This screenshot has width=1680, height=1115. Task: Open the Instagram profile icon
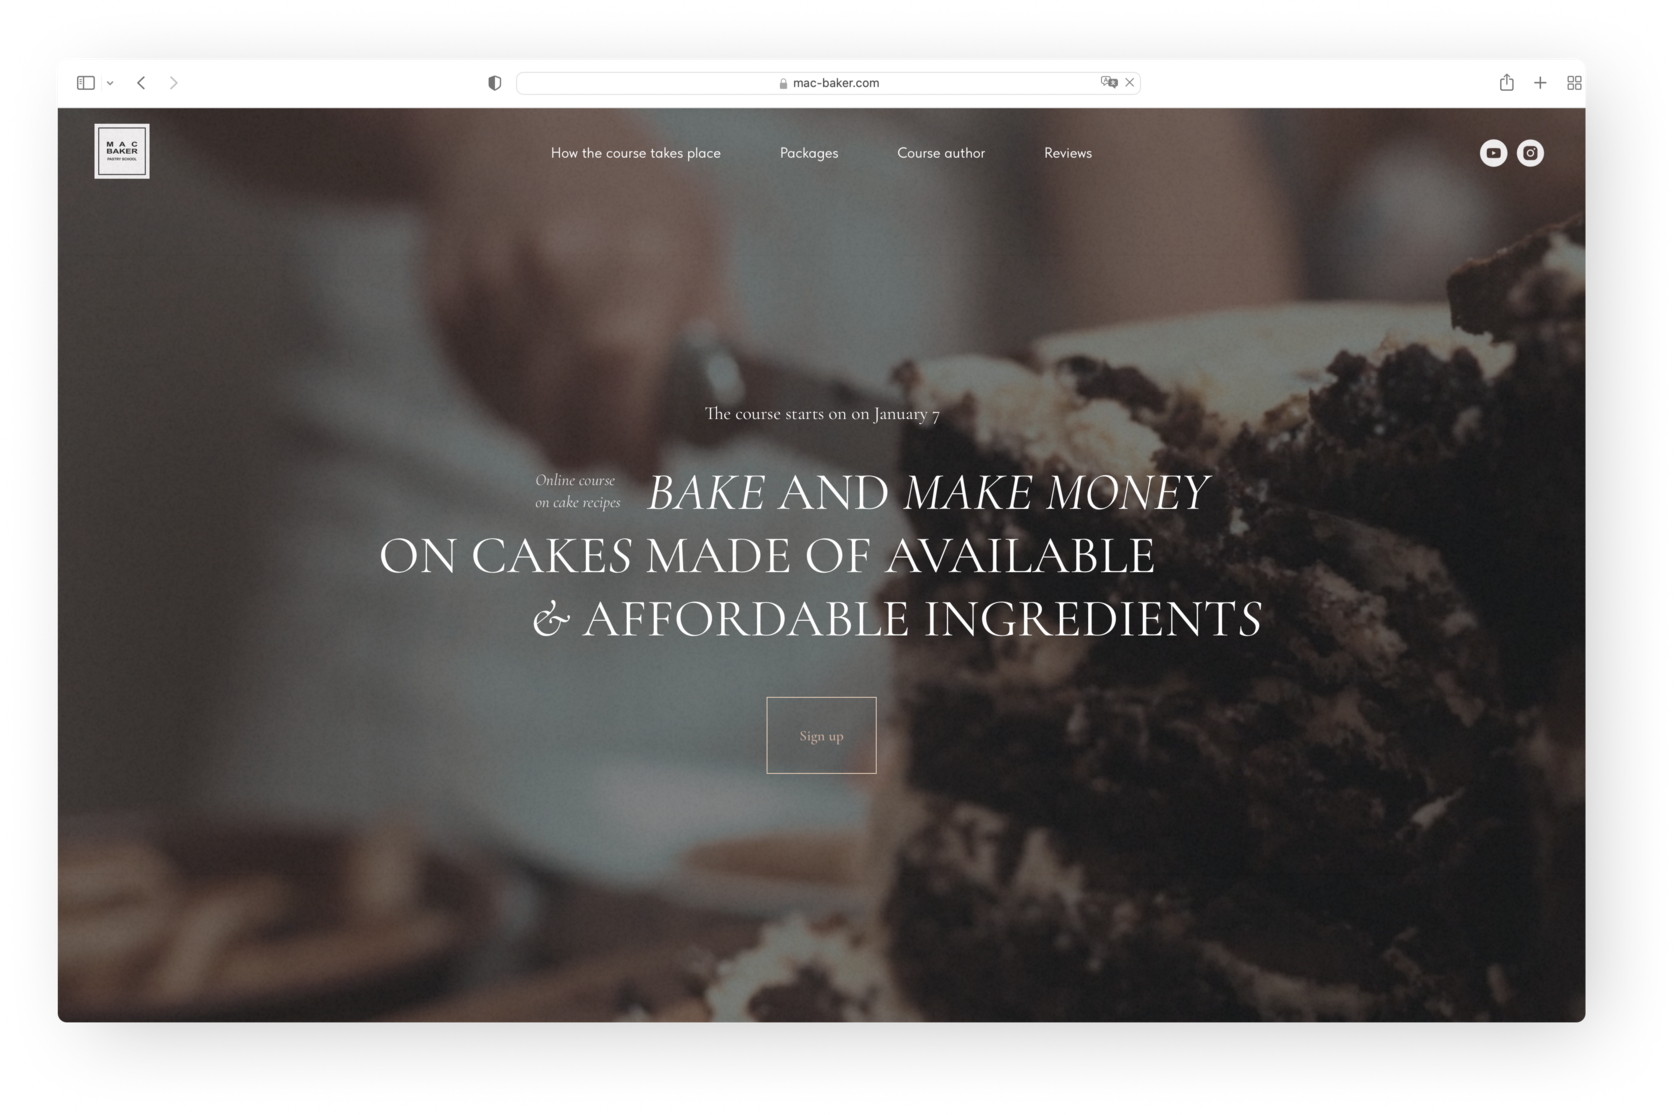pos(1530,153)
